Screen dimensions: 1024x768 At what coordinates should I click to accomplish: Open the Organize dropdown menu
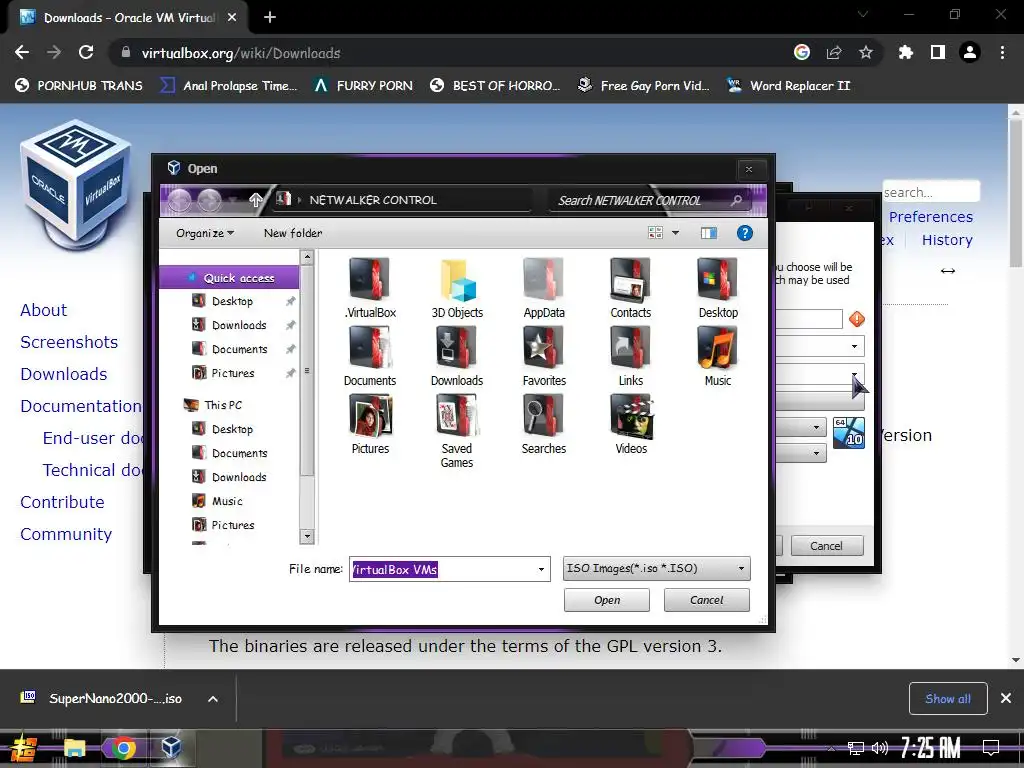205,233
